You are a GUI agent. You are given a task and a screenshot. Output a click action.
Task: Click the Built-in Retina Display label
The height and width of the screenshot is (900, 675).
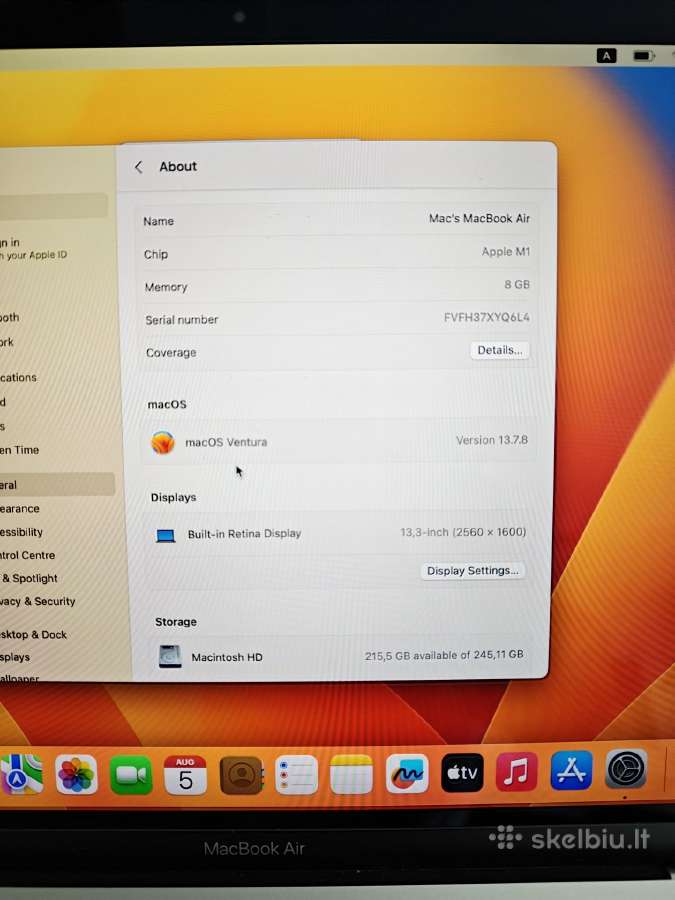(245, 534)
